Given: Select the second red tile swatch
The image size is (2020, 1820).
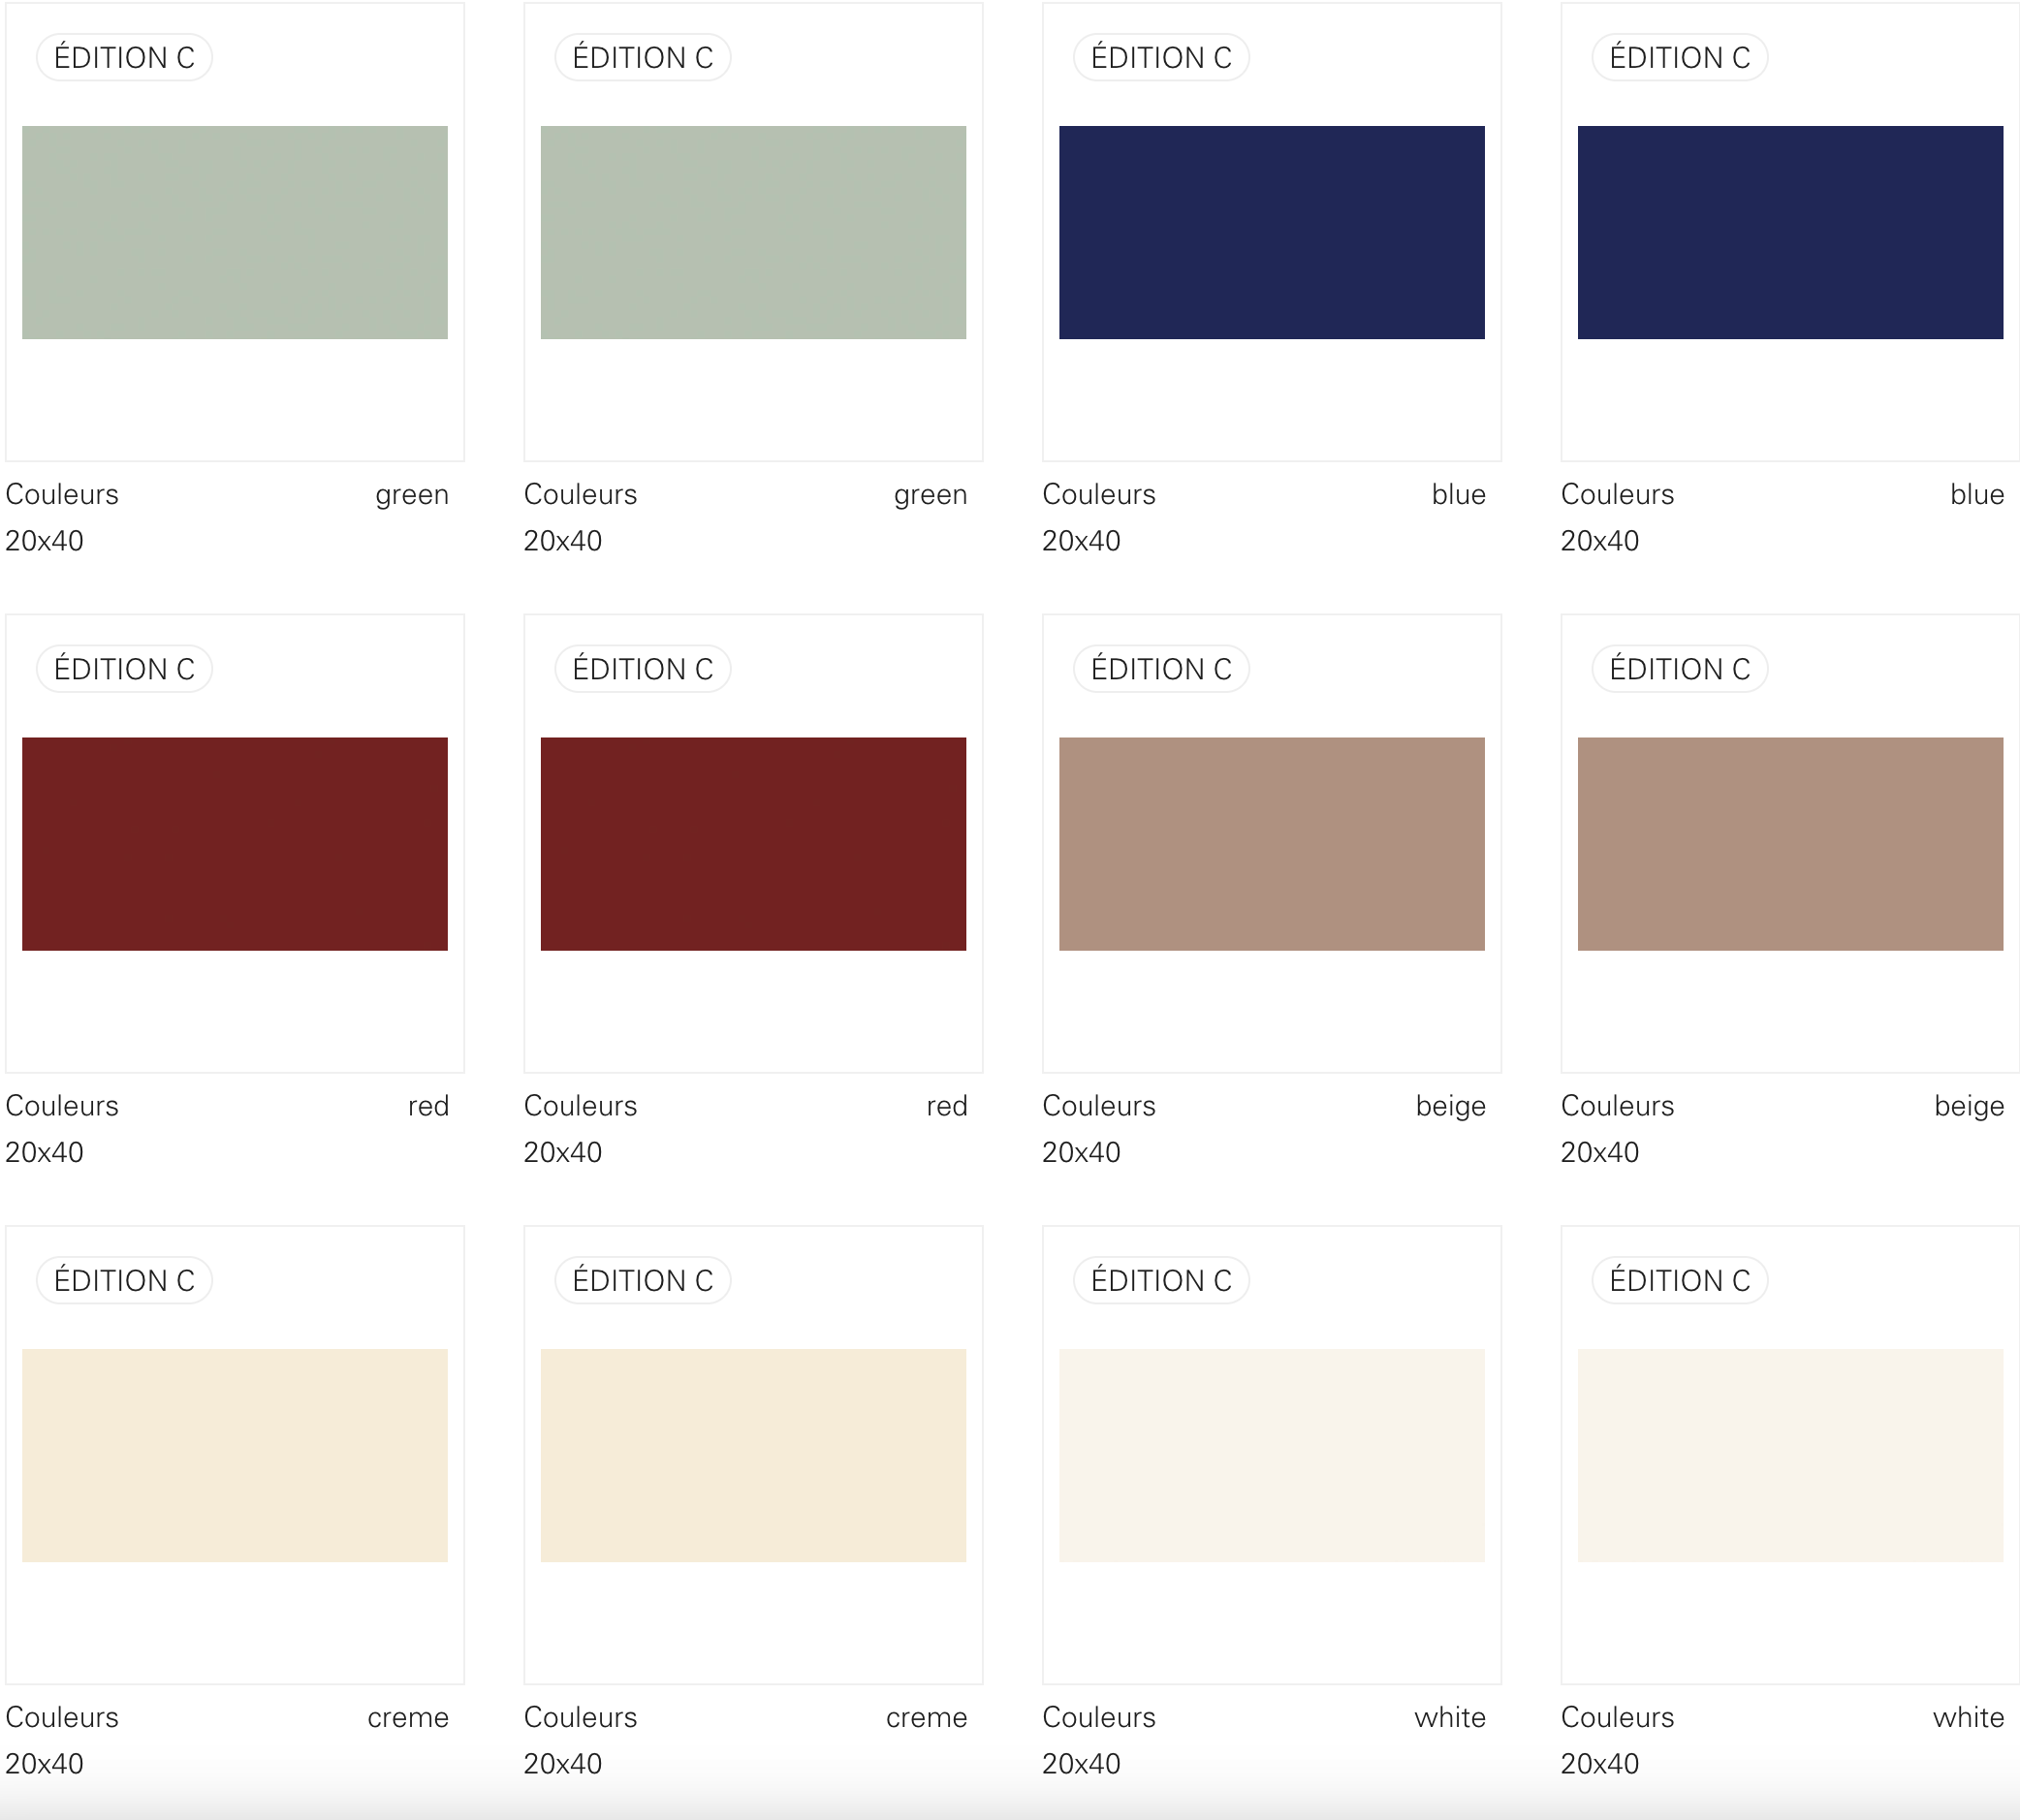Looking at the screenshot, I should click(x=753, y=844).
